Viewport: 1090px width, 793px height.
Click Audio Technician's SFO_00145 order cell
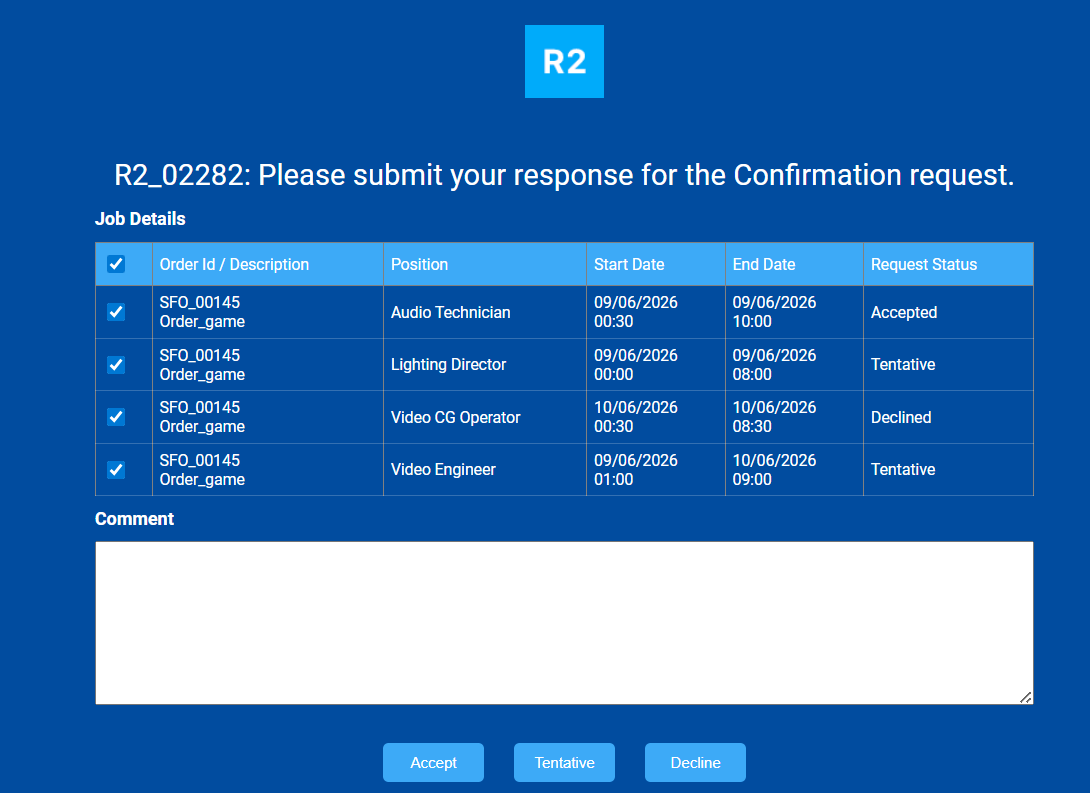click(268, 312)
